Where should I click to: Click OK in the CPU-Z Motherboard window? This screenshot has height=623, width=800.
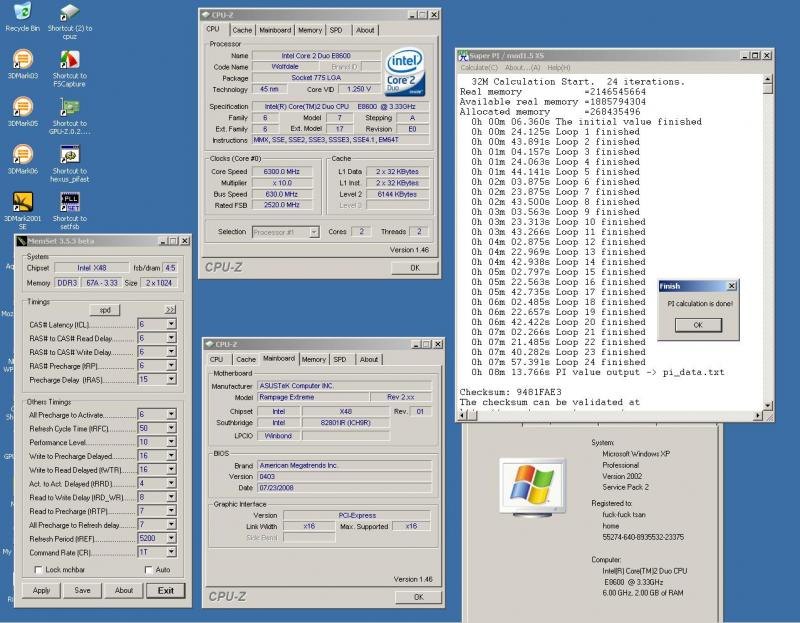point(418,597)
